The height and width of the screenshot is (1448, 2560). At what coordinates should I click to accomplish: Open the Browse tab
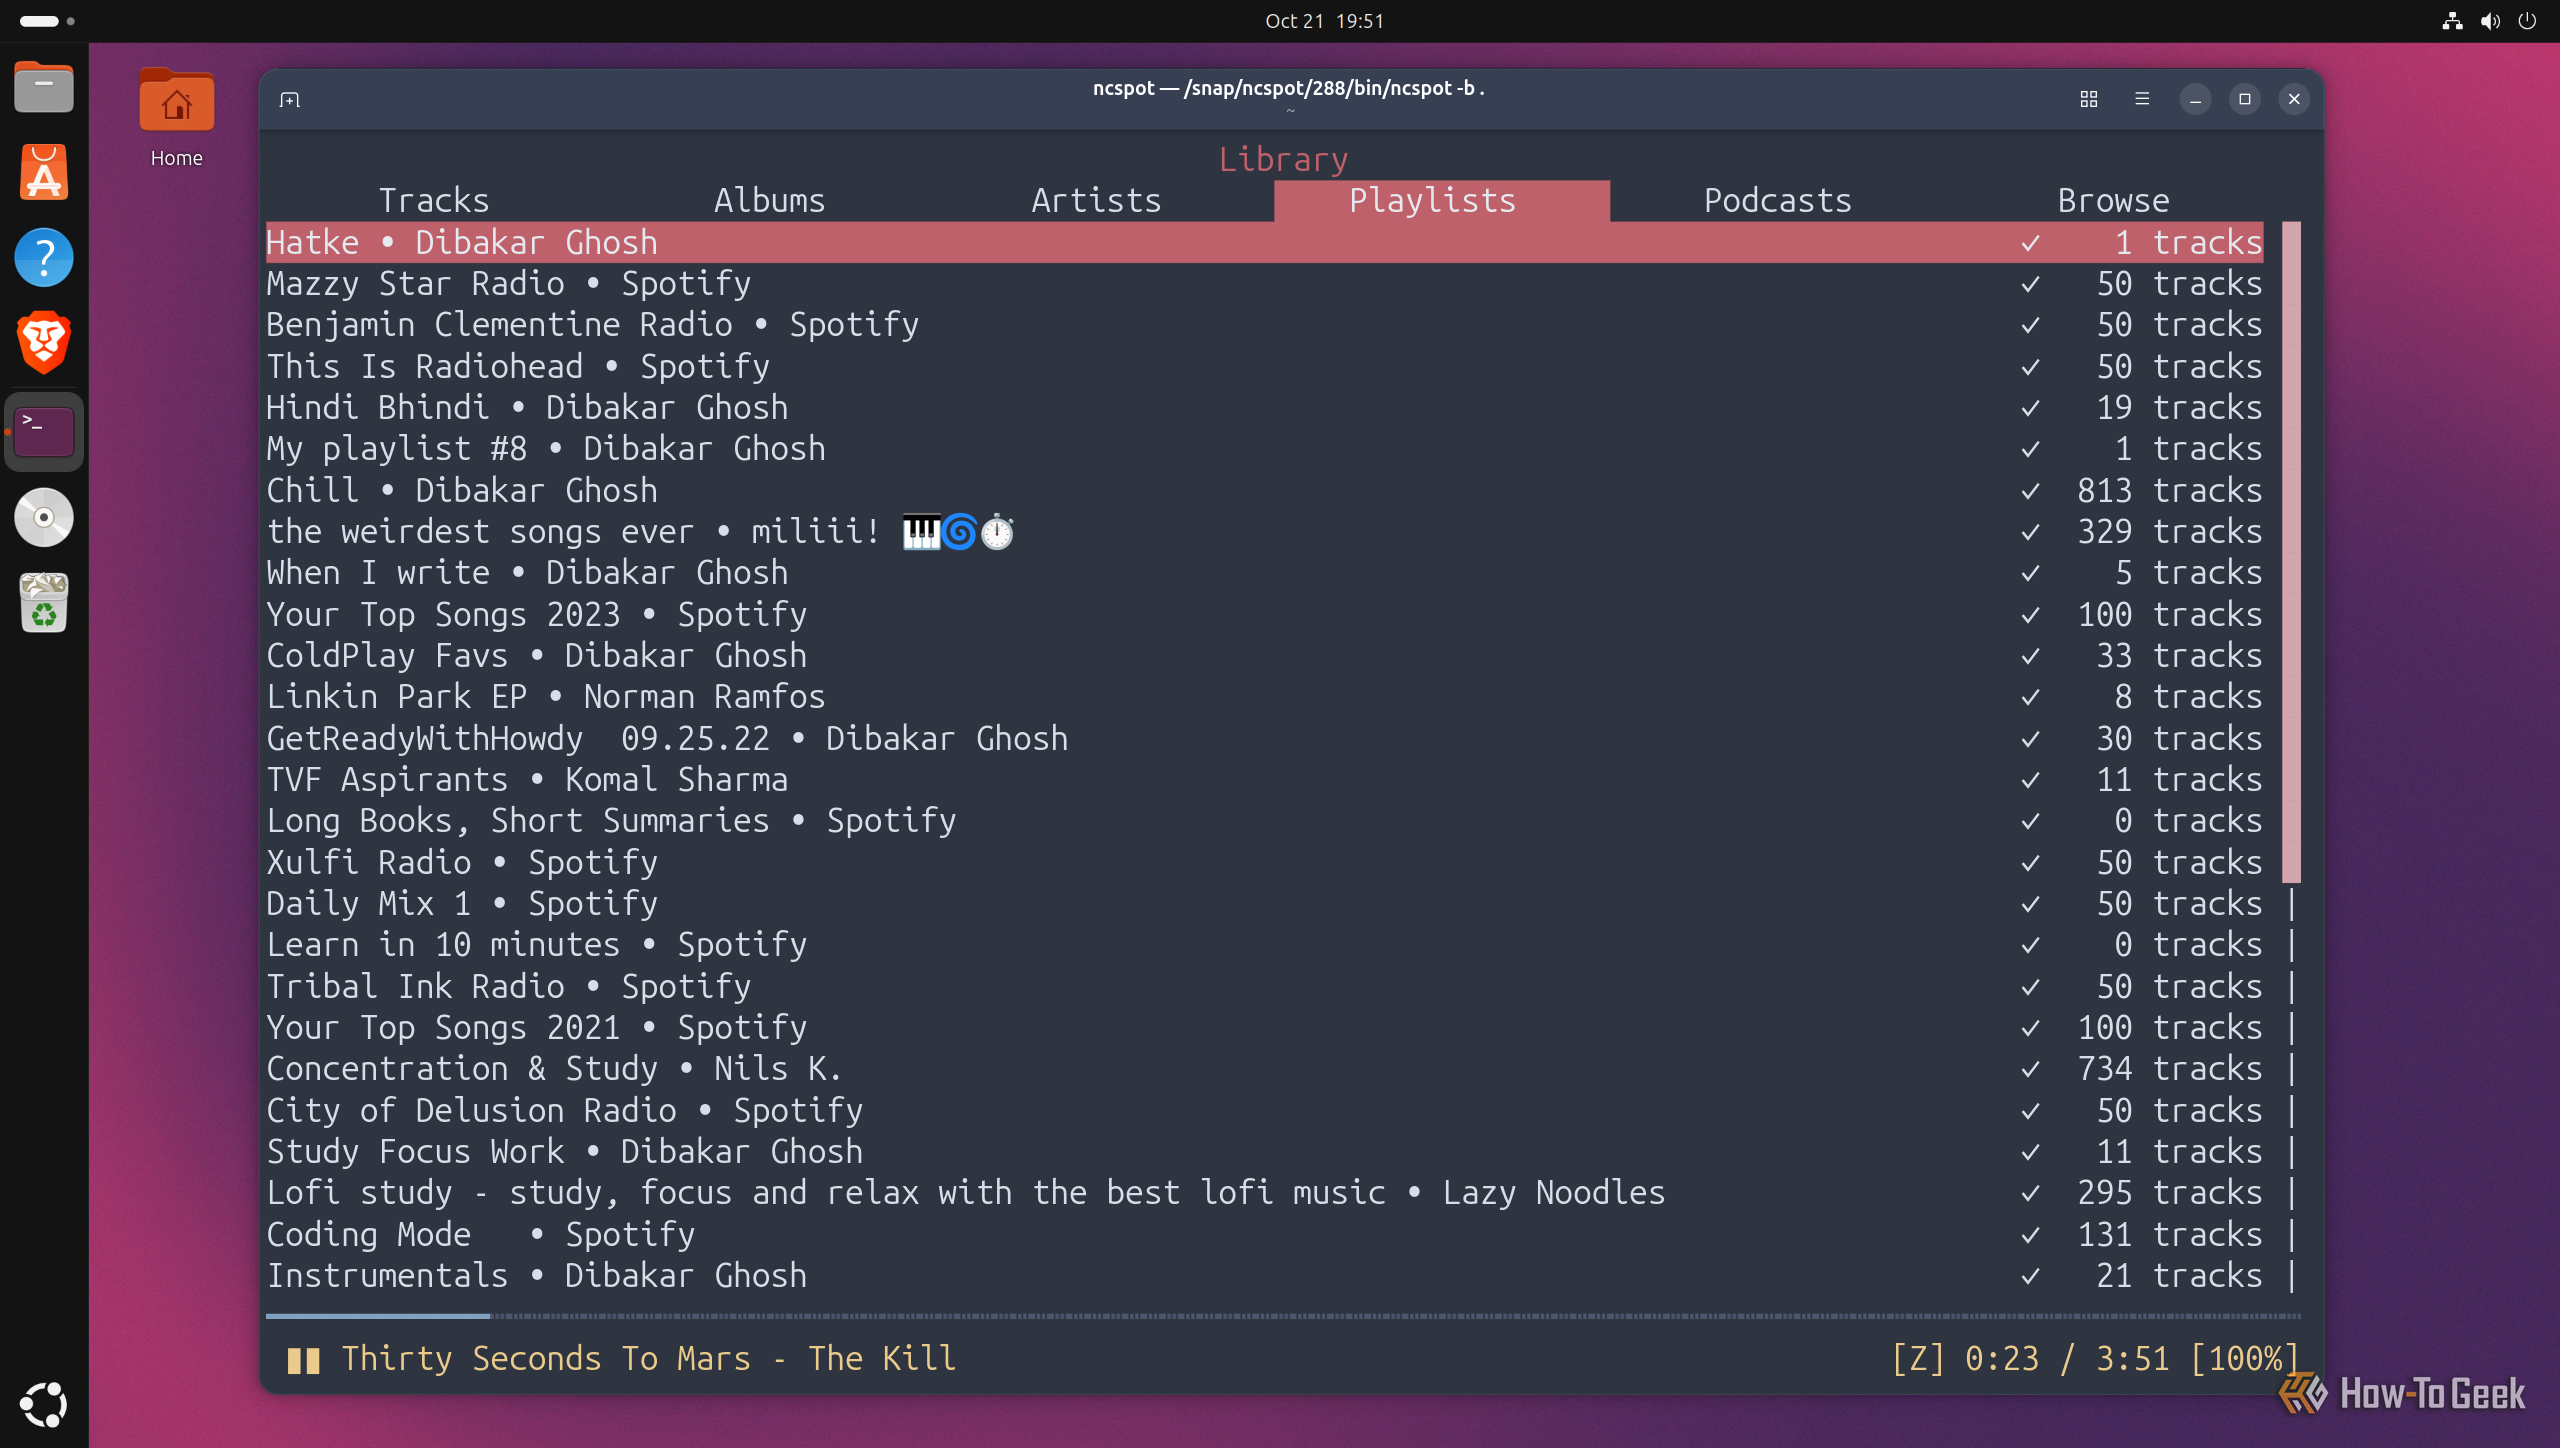pyautogui.click(x=2114, y=201)
